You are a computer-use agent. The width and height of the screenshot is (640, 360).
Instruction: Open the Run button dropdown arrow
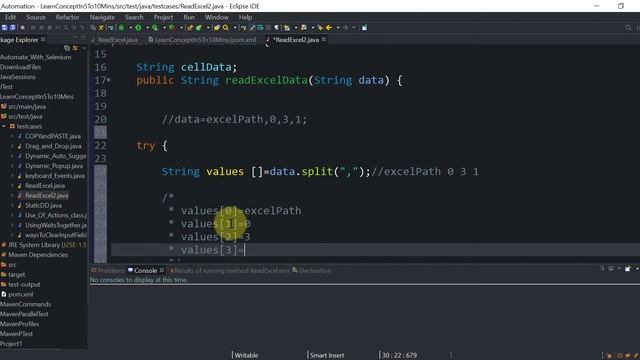[x=147, y=28]
